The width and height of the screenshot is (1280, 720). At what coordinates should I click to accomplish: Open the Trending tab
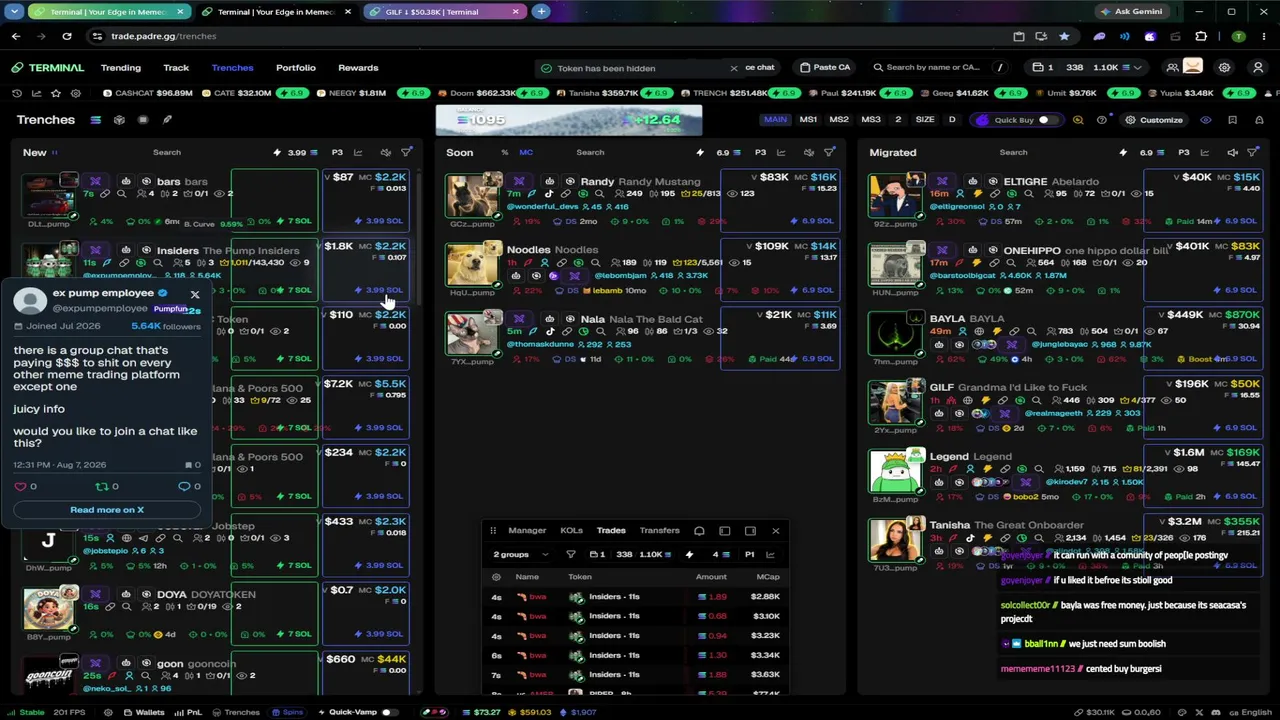(x=121, y=68)
